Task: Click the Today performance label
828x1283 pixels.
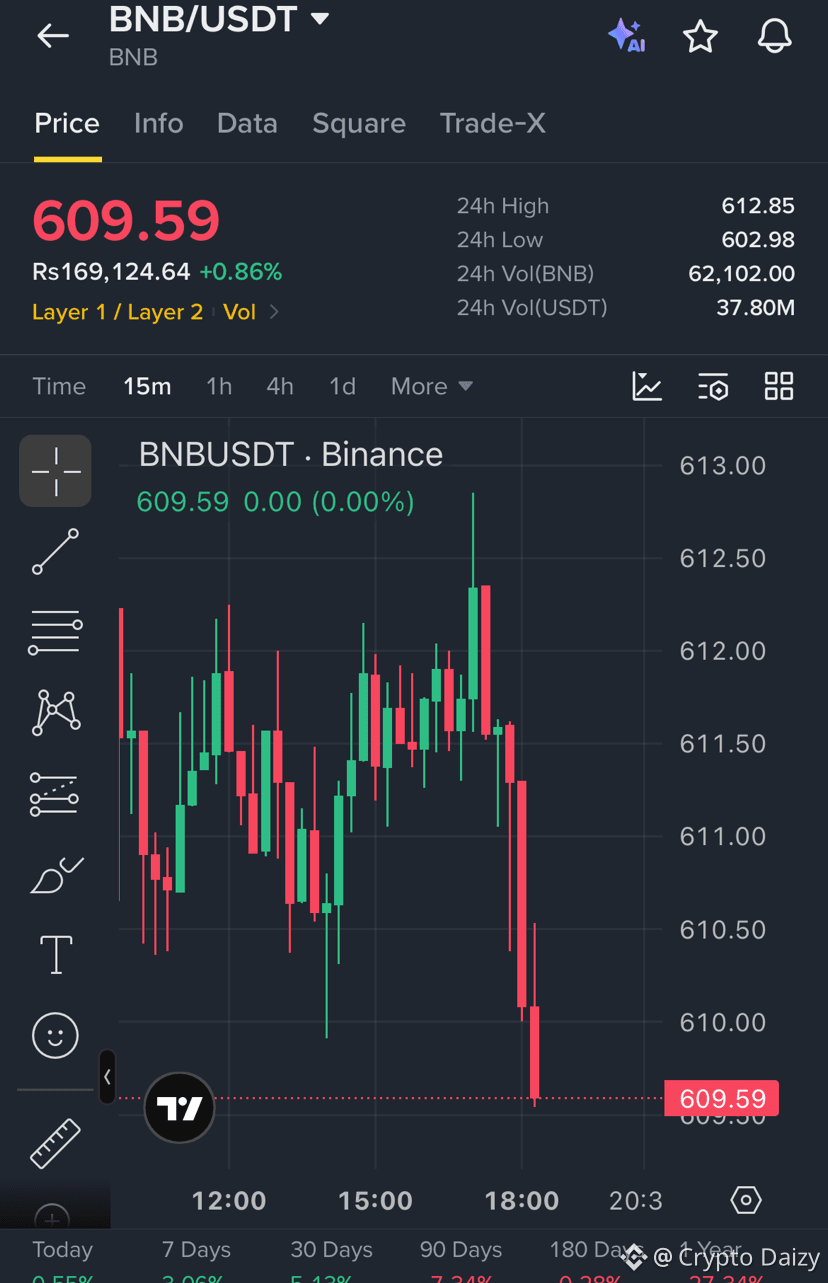Action: (x=62, y=1250)
